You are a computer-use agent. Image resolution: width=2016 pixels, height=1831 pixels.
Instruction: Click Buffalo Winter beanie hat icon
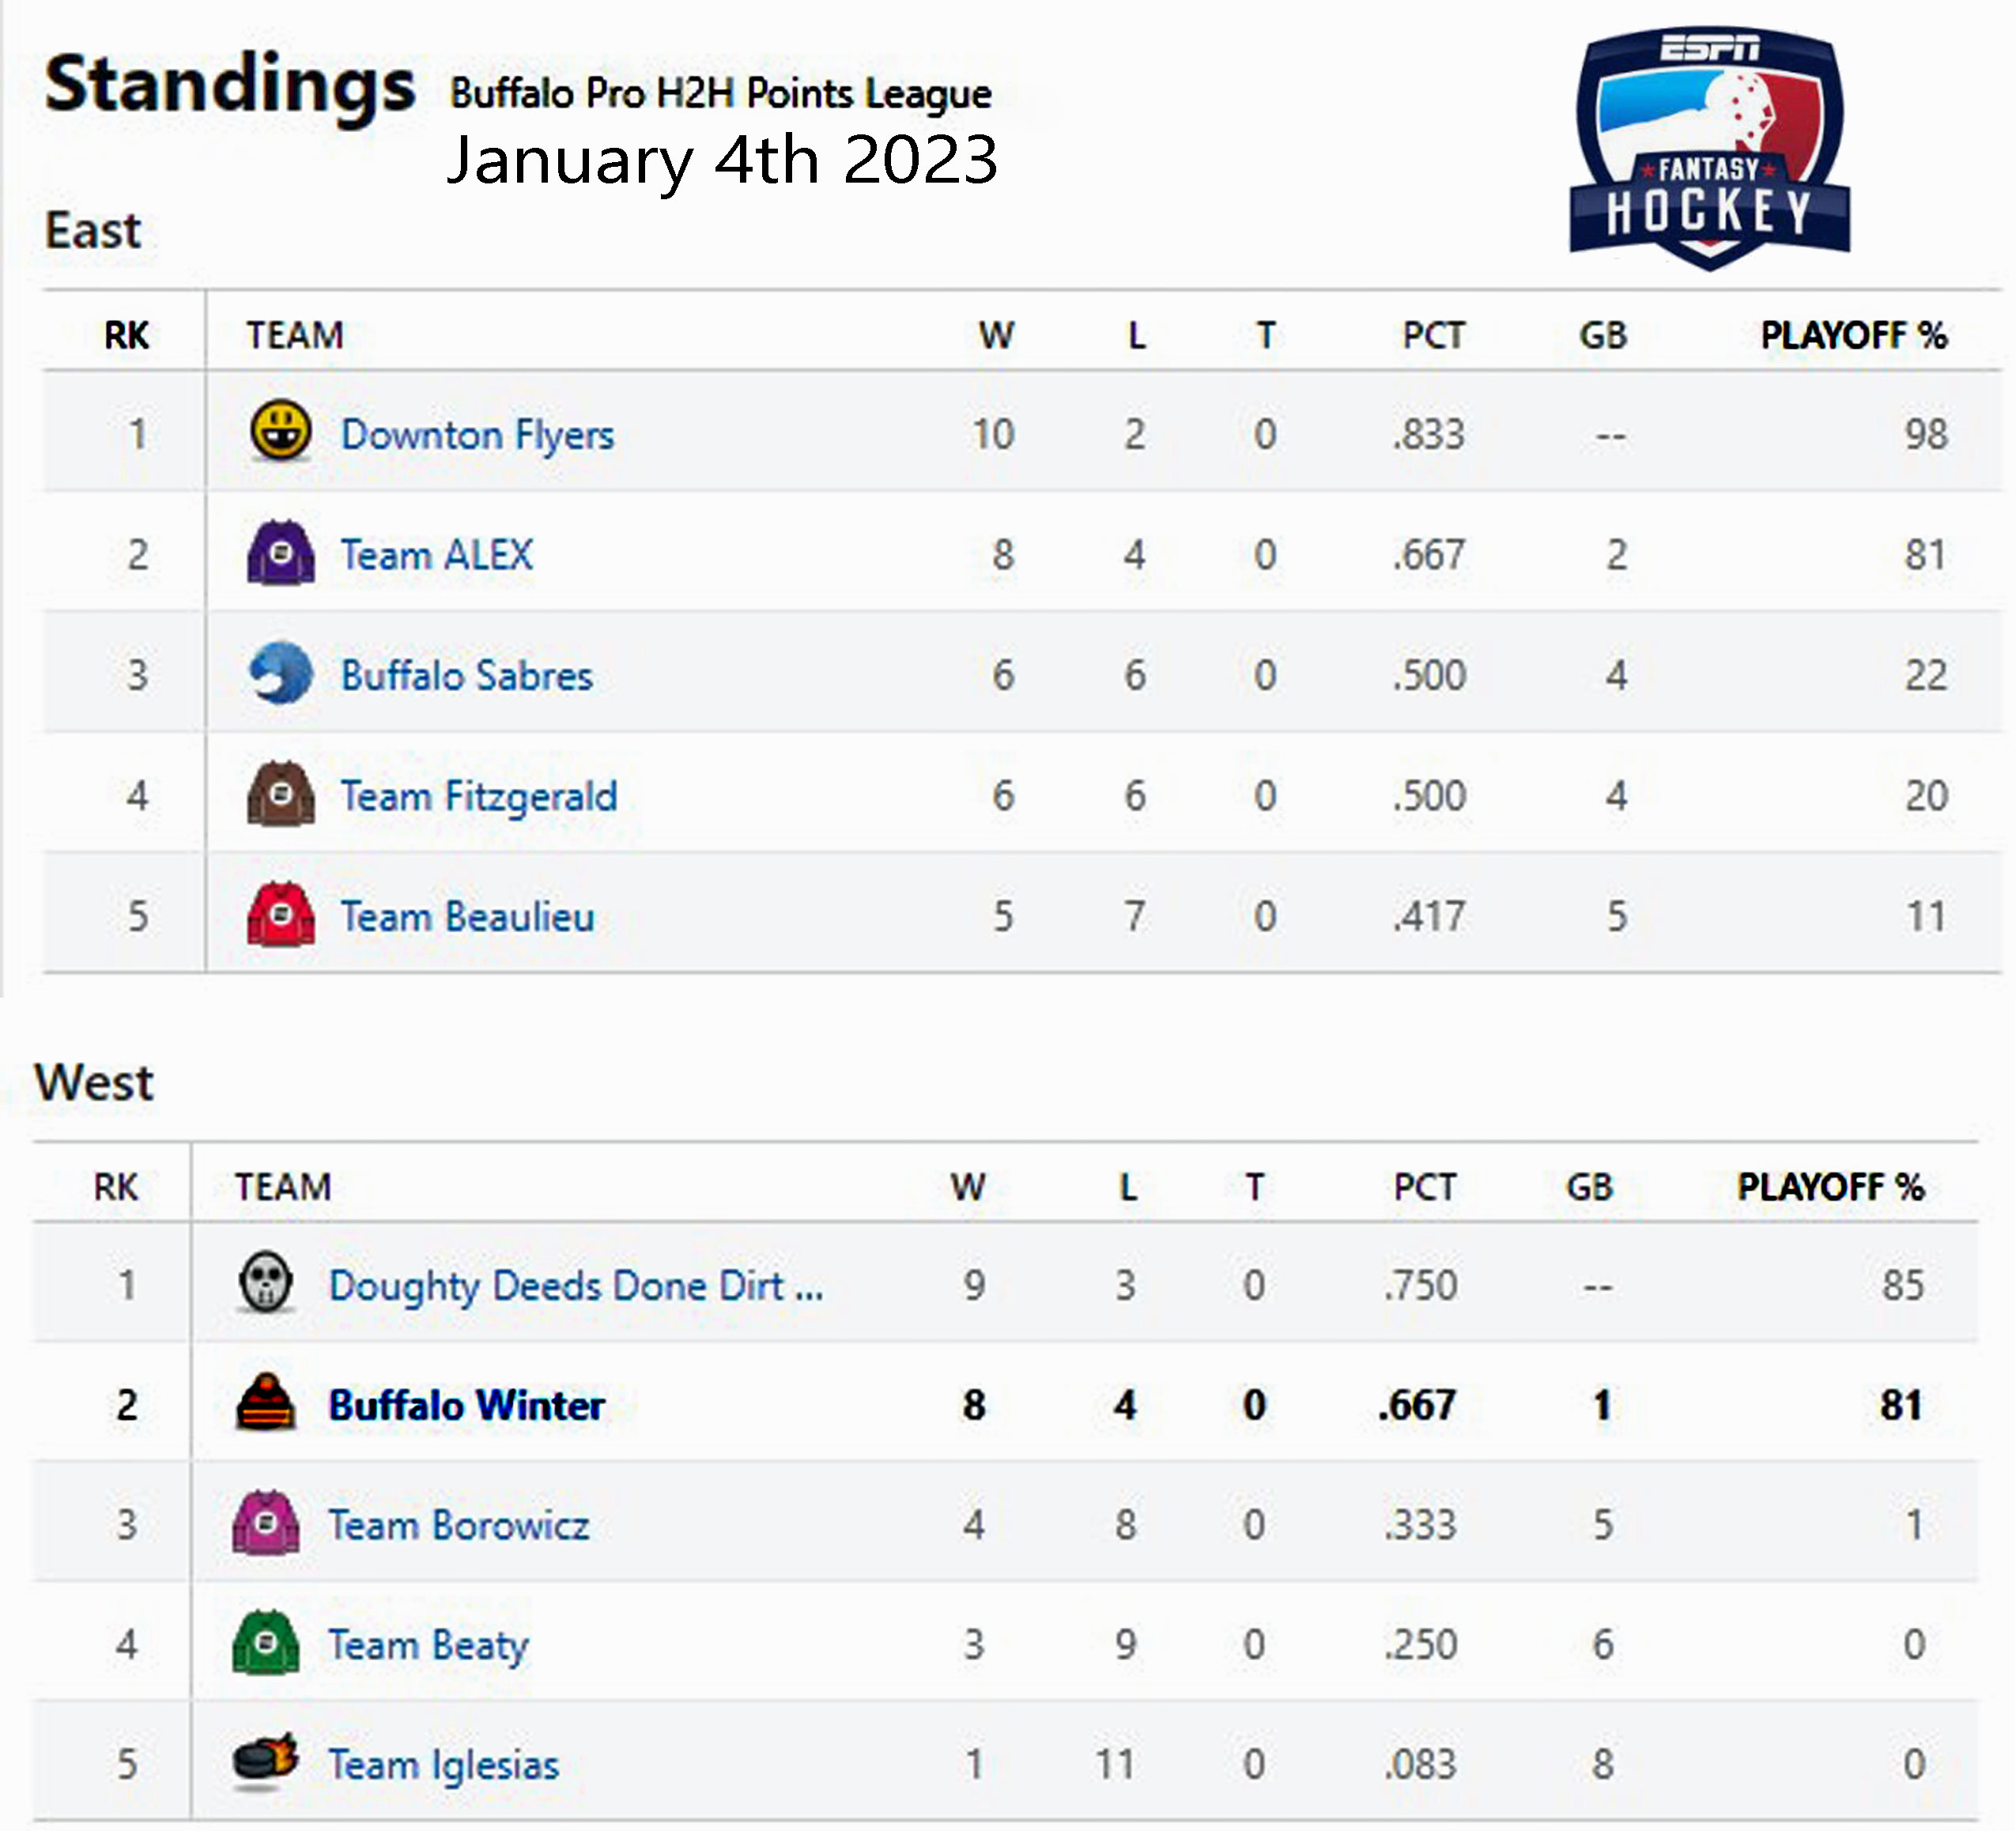pyautogui.click(x=266, y=1402)
